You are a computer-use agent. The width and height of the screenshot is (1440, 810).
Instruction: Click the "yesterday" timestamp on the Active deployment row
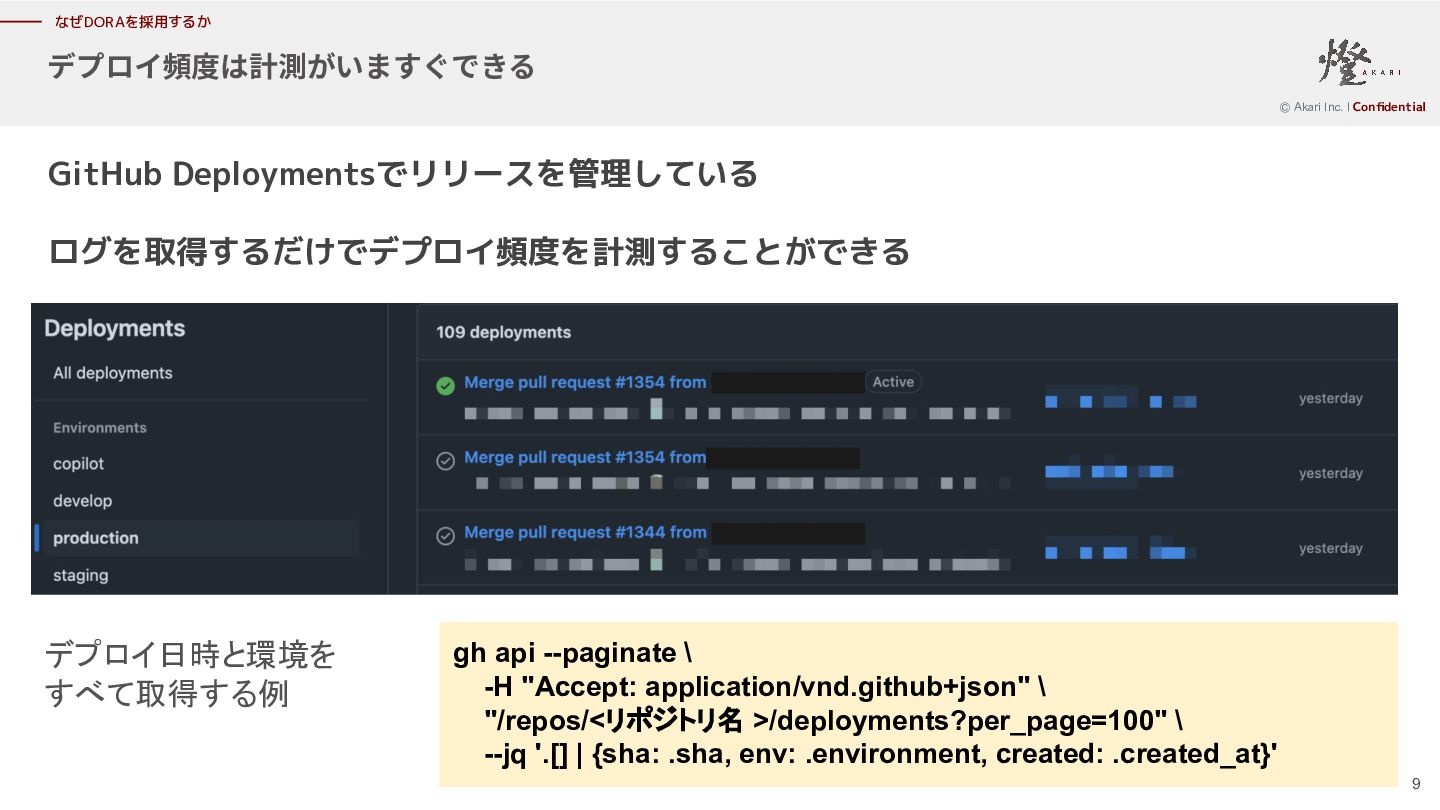point(1331,398)
